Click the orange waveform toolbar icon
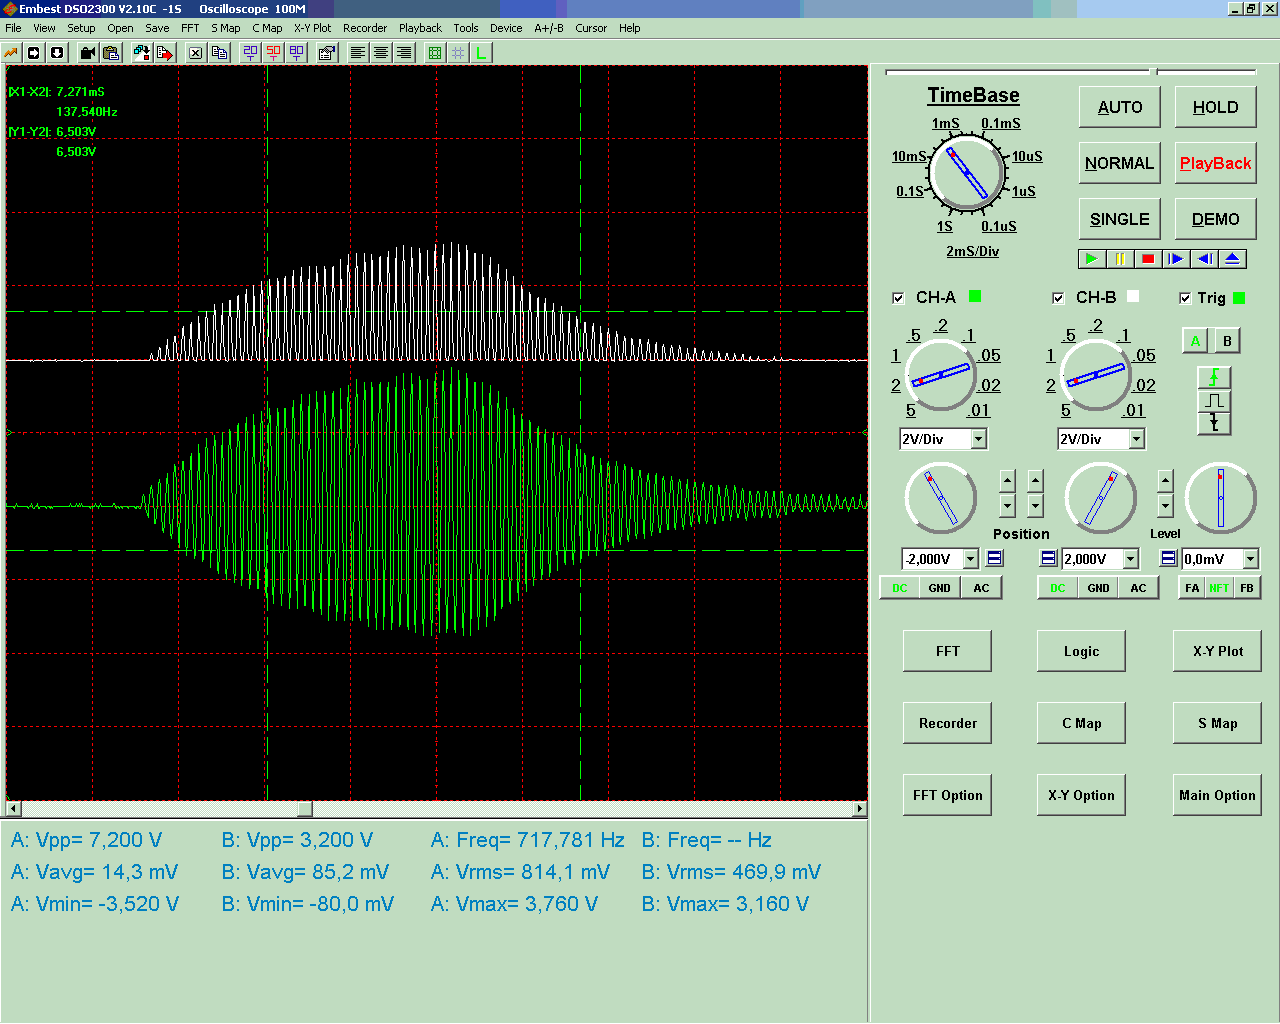 [11, 53]
